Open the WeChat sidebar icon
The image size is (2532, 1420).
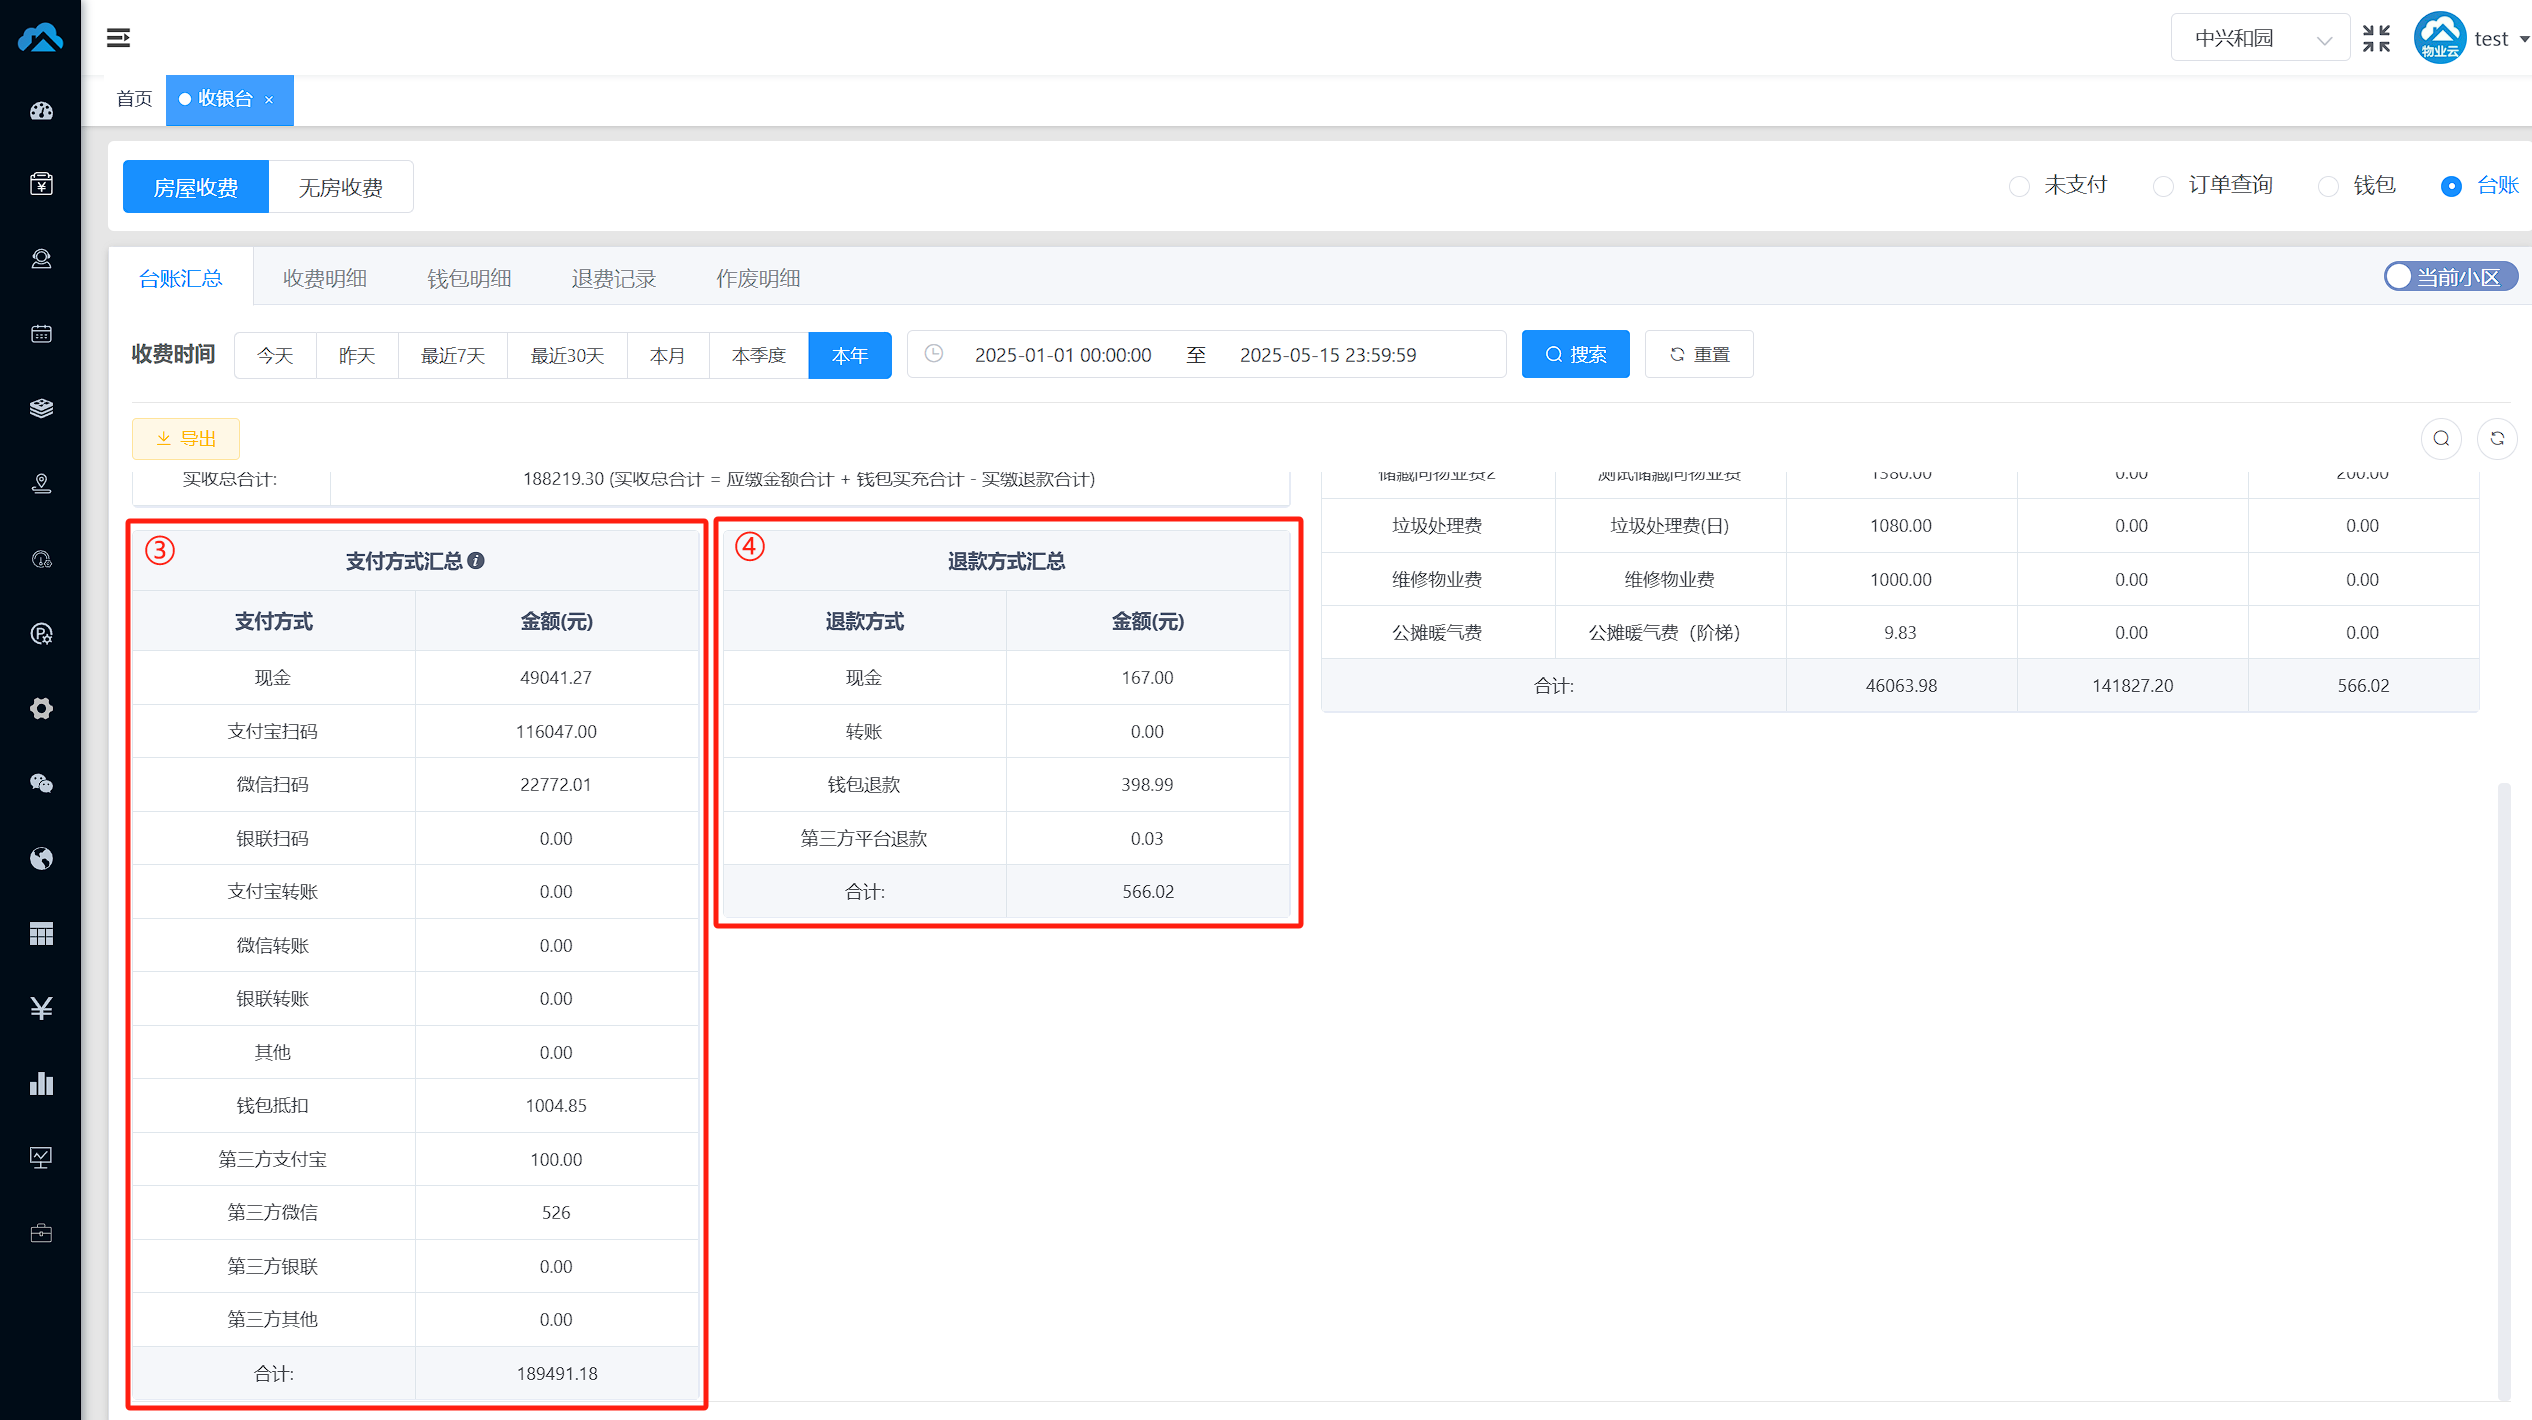41,784
